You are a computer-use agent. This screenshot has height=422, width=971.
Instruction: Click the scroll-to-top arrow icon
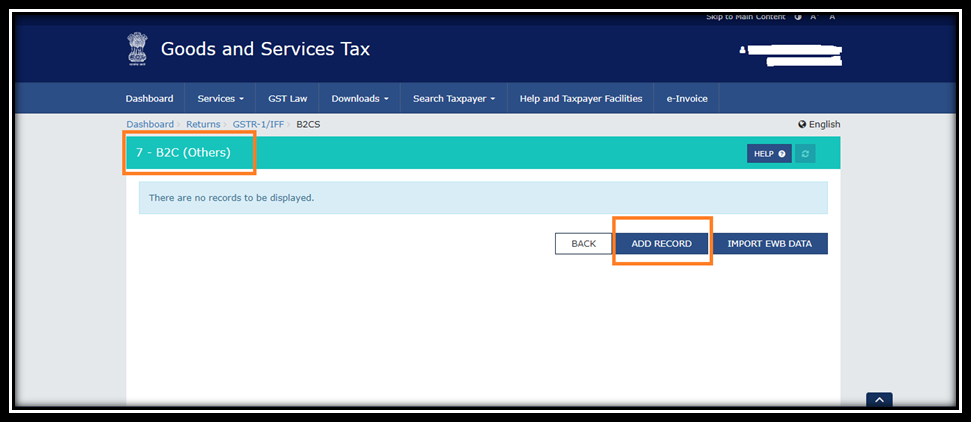879,400
